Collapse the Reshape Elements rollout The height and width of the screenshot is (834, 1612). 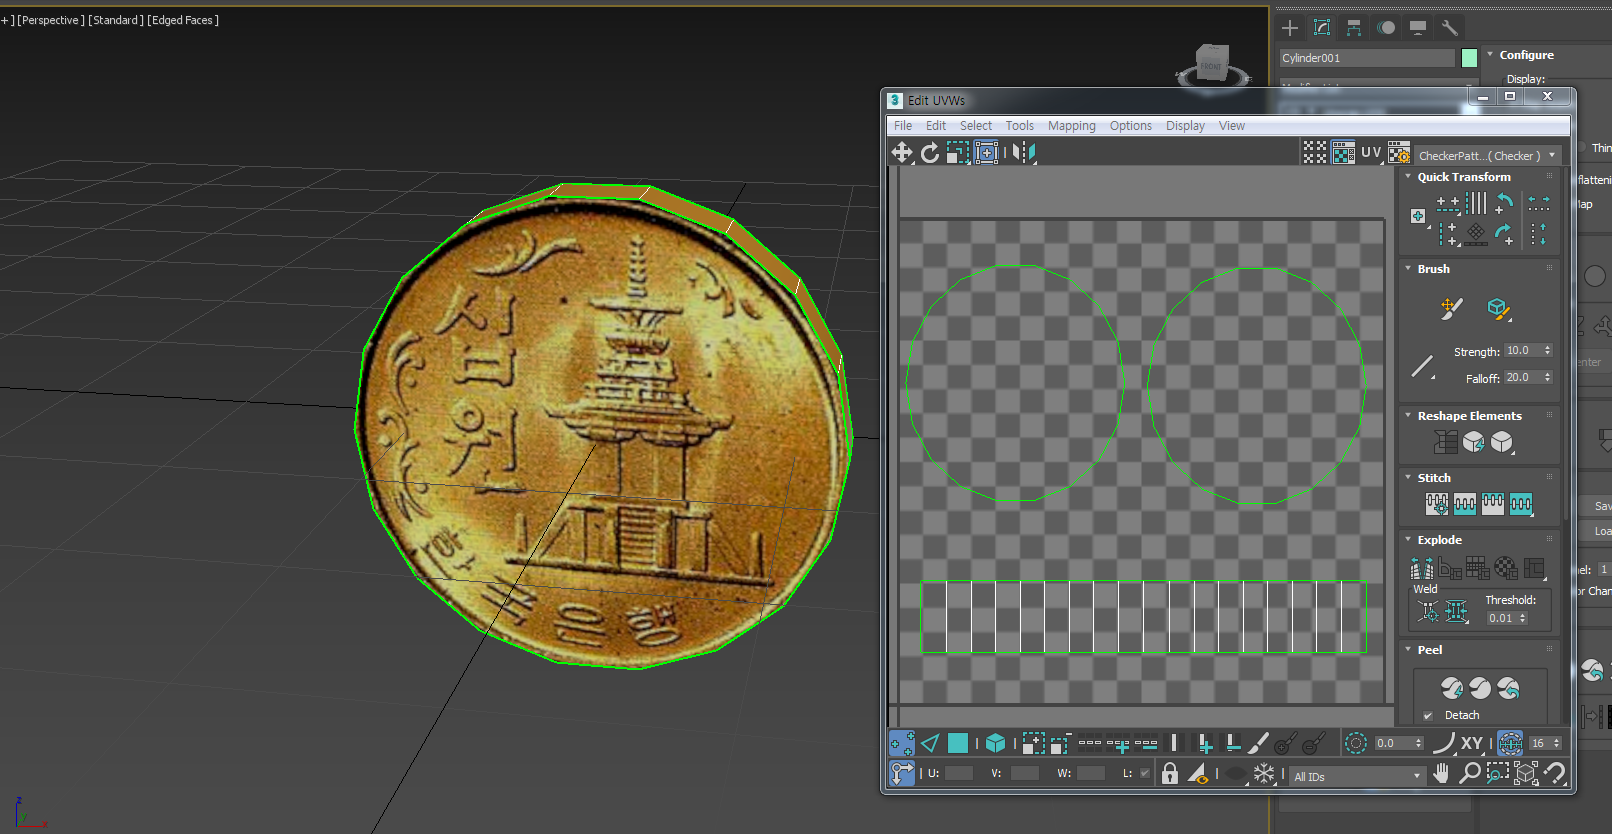(1408, 416)
